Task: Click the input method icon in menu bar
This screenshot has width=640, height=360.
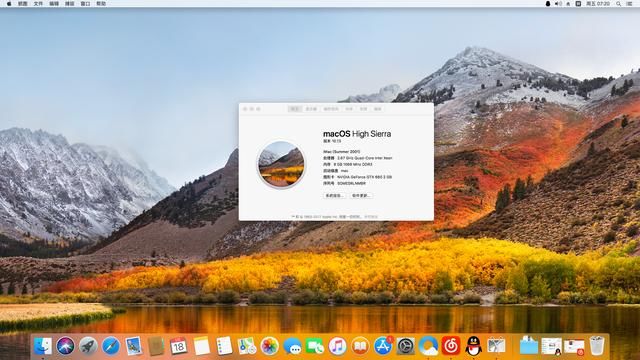Action: (x=578, y=4)
